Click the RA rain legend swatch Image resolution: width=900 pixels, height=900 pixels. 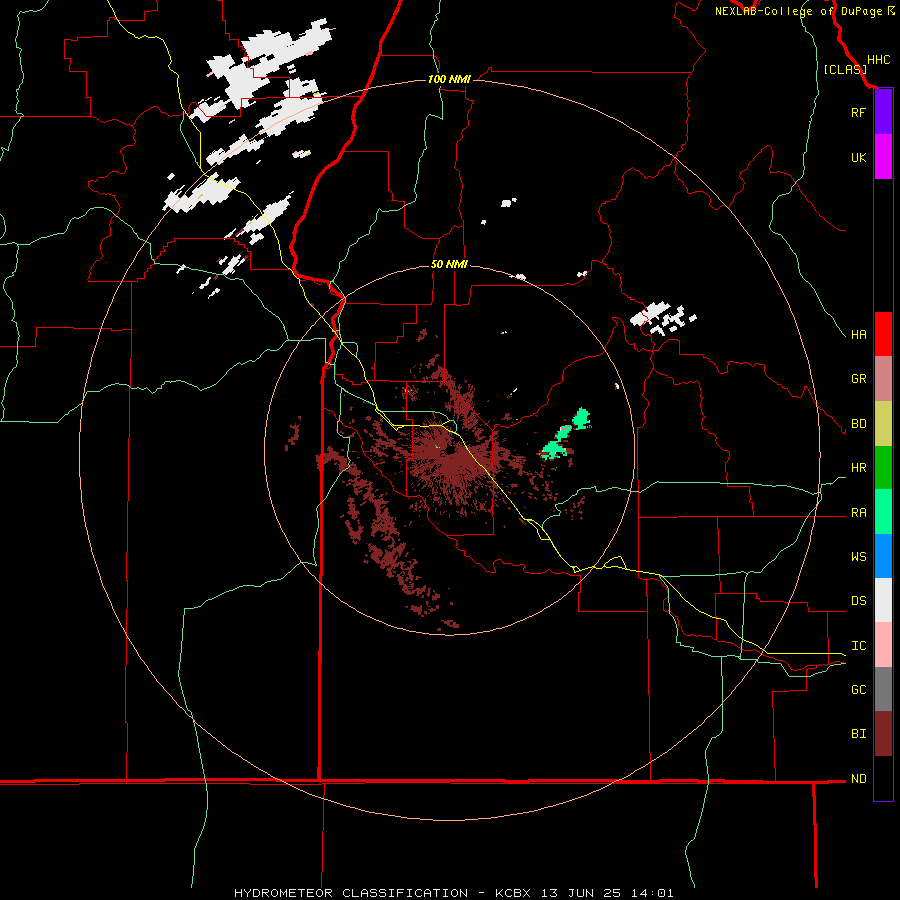pyautogui.click(x=883, y=512)
